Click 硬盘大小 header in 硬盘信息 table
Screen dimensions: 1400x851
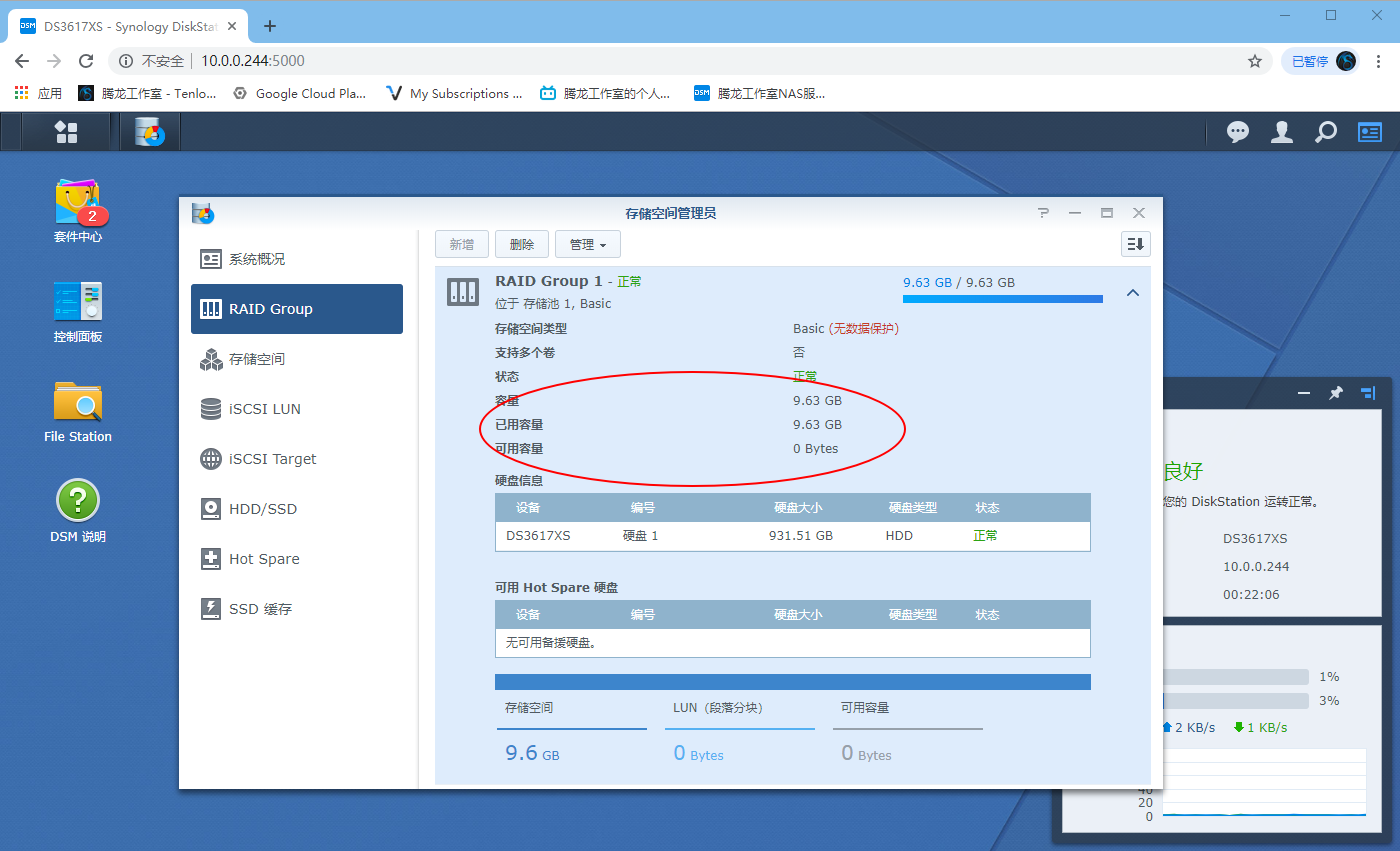tap(798, 508)
